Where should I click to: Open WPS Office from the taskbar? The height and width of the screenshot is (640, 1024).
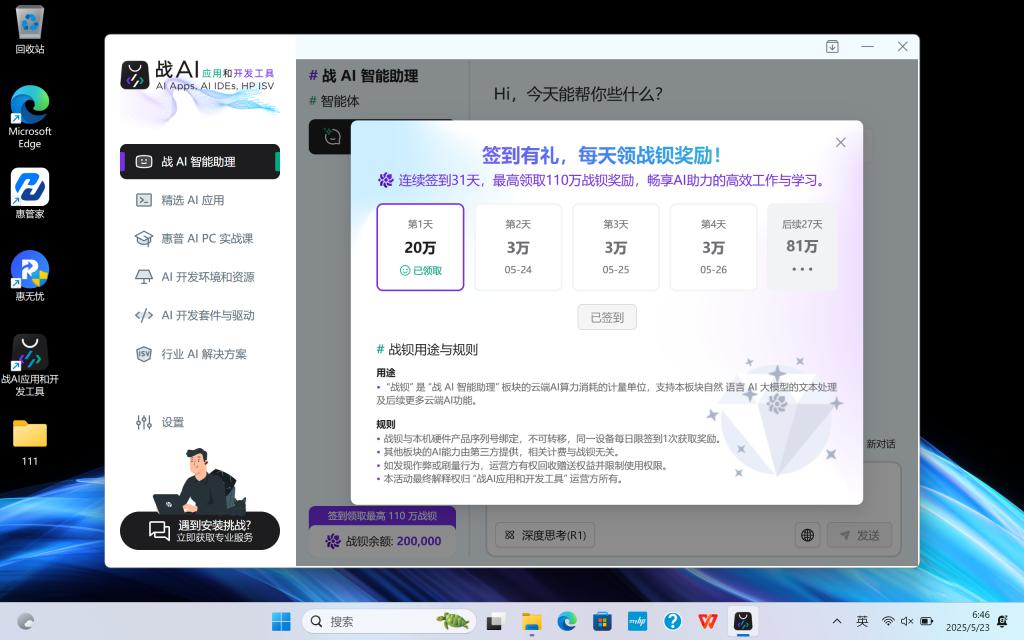[708, 621]
